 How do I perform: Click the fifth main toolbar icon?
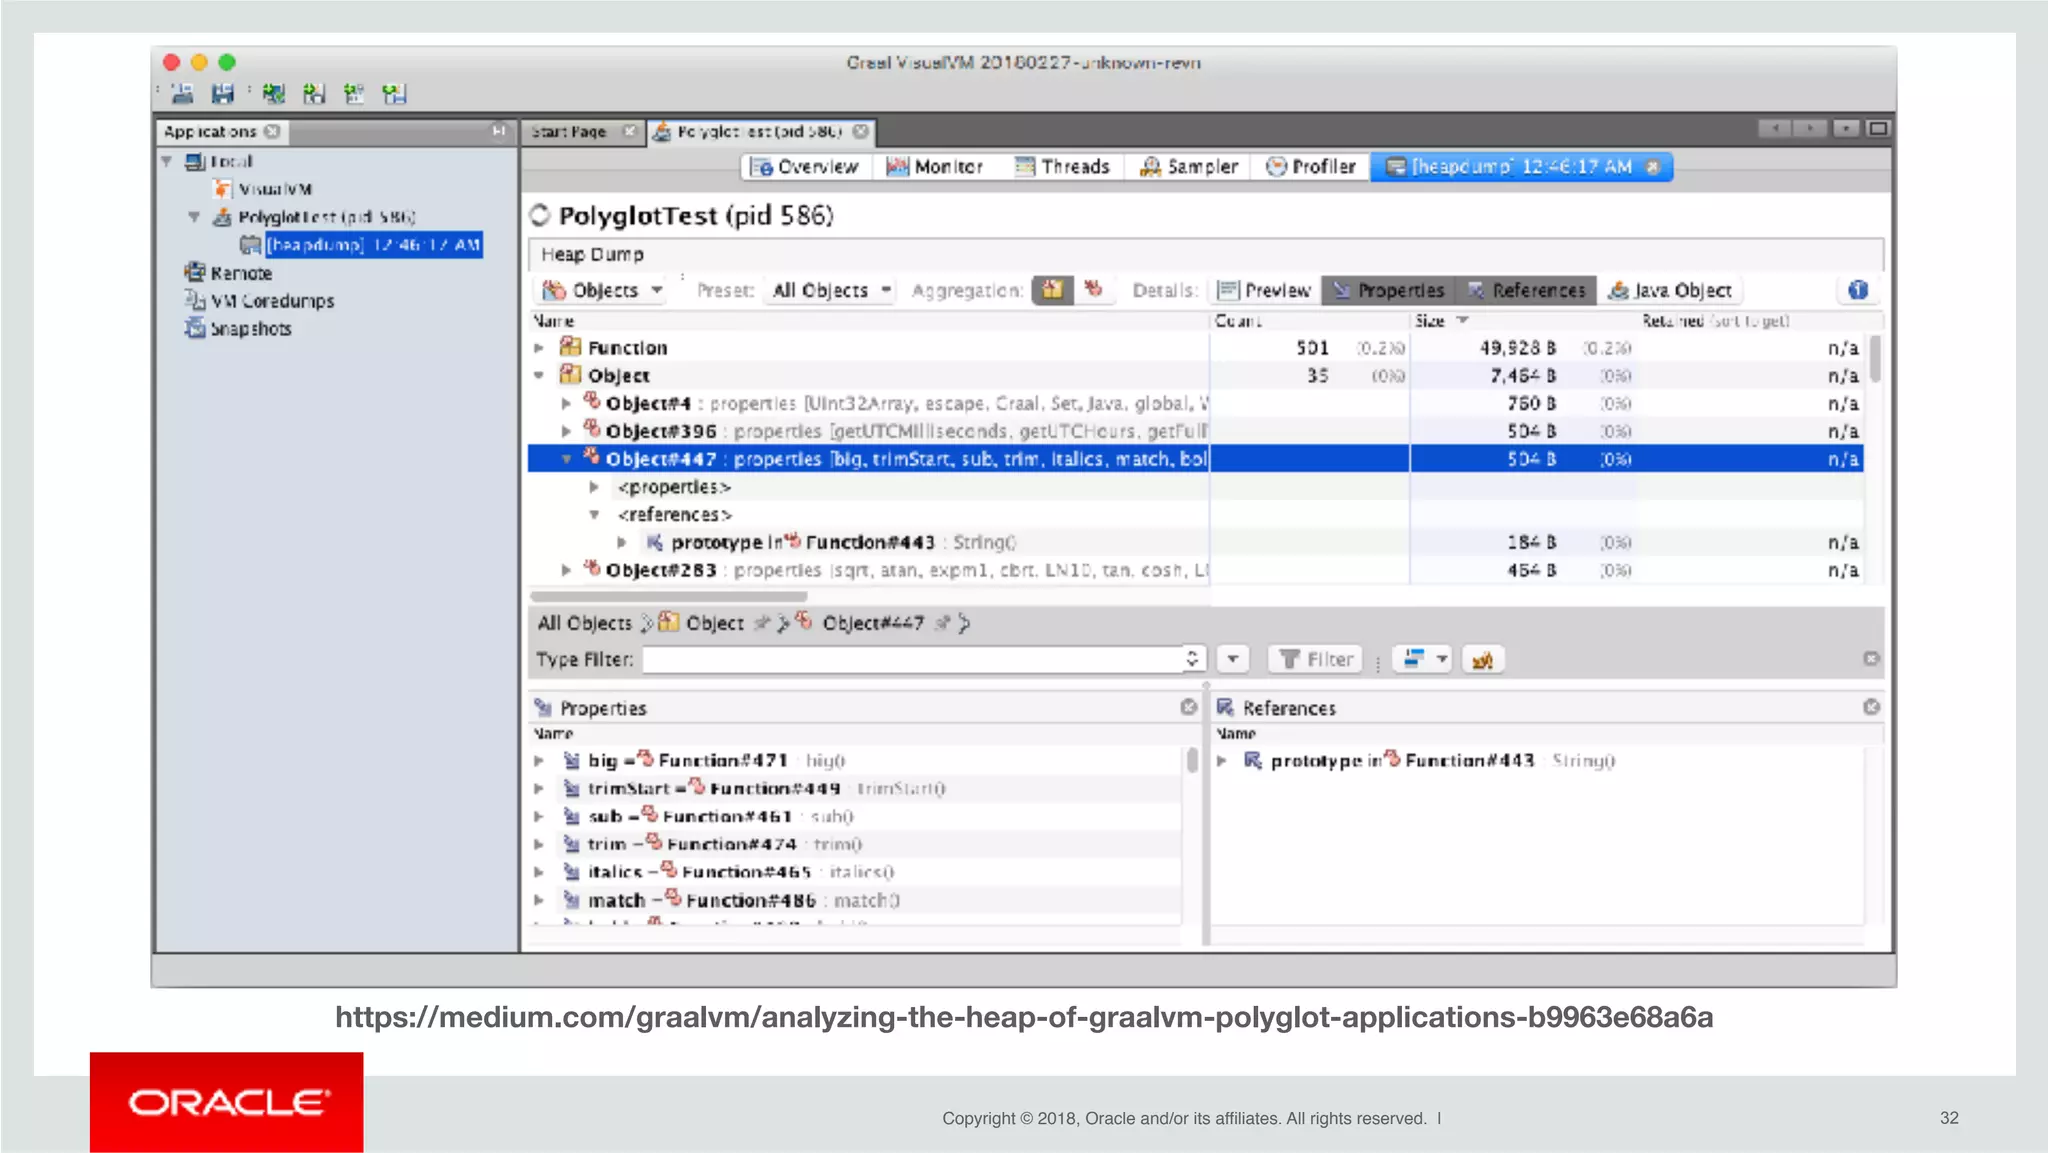[x=354, y=93]
